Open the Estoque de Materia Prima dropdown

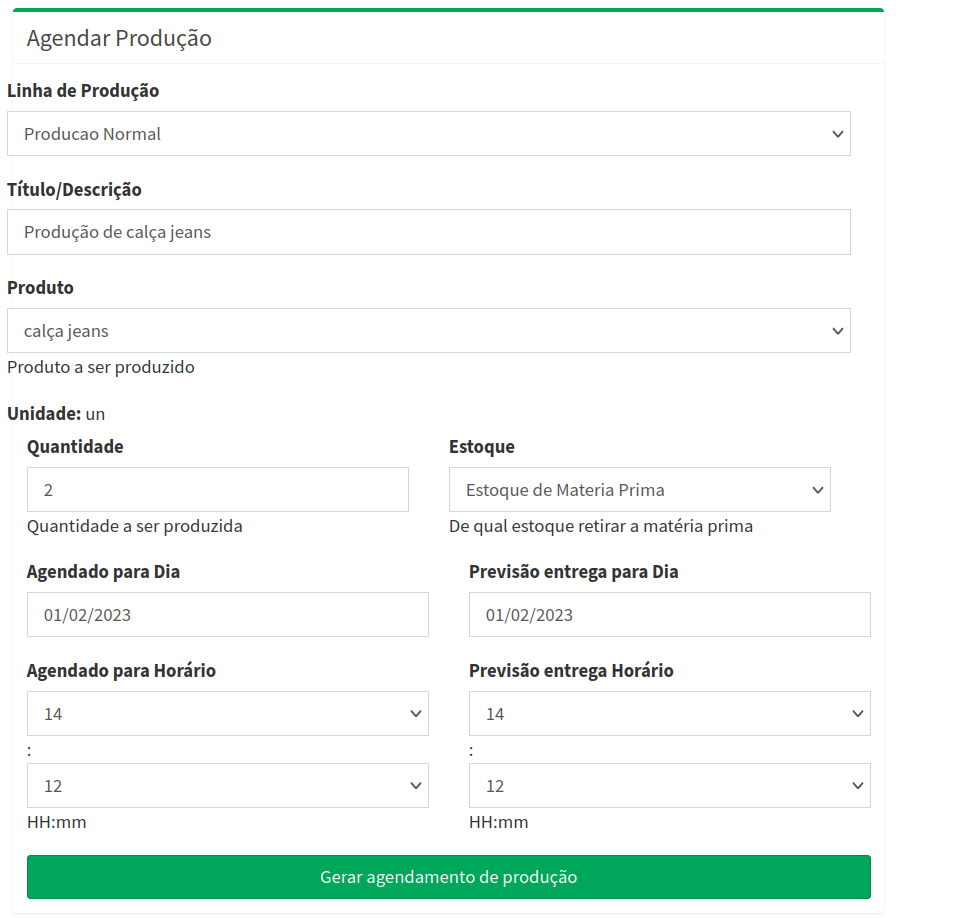pos(639,490)
